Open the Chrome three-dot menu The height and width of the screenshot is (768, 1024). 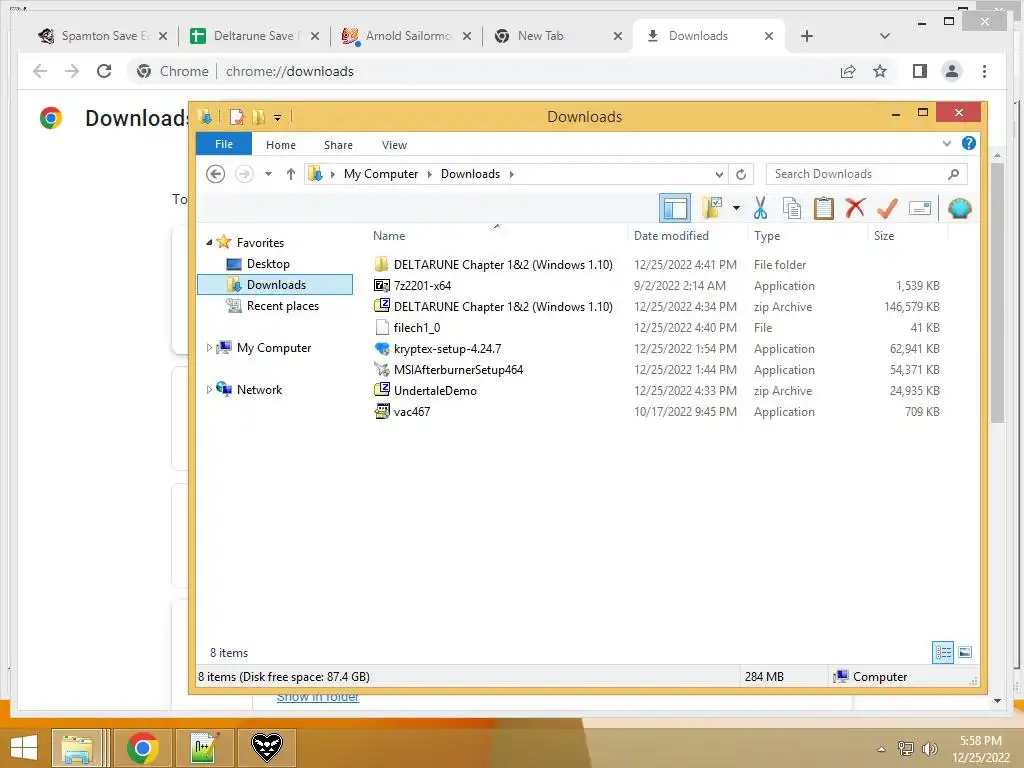click(984, 71)
